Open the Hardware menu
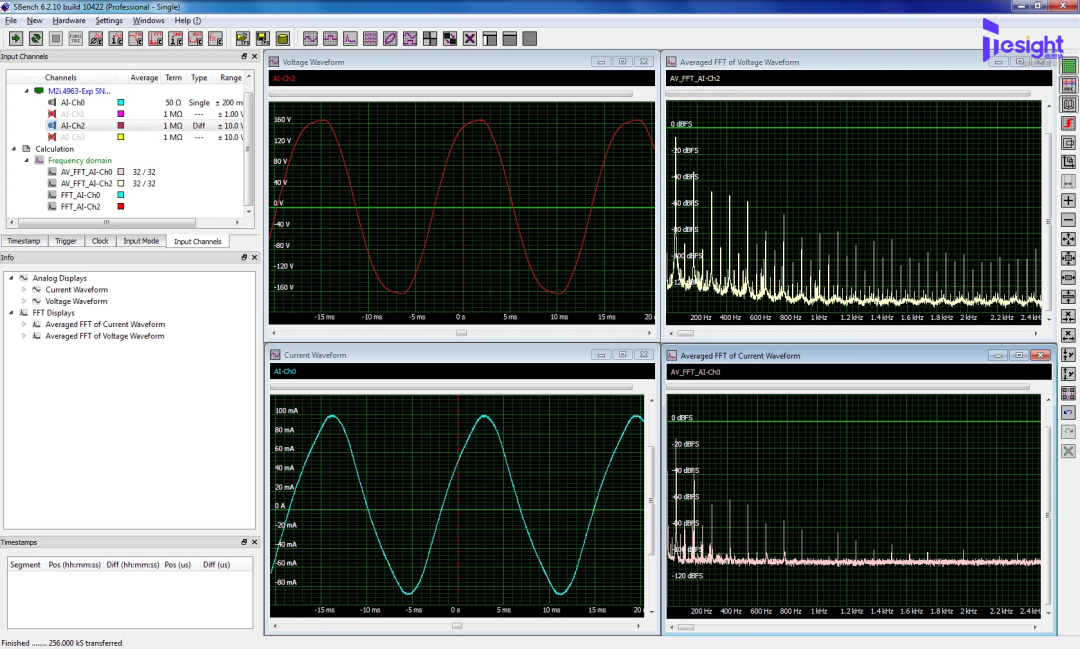Image resolution: width=1080 pixels, height=649 pixels. (69, 21)
